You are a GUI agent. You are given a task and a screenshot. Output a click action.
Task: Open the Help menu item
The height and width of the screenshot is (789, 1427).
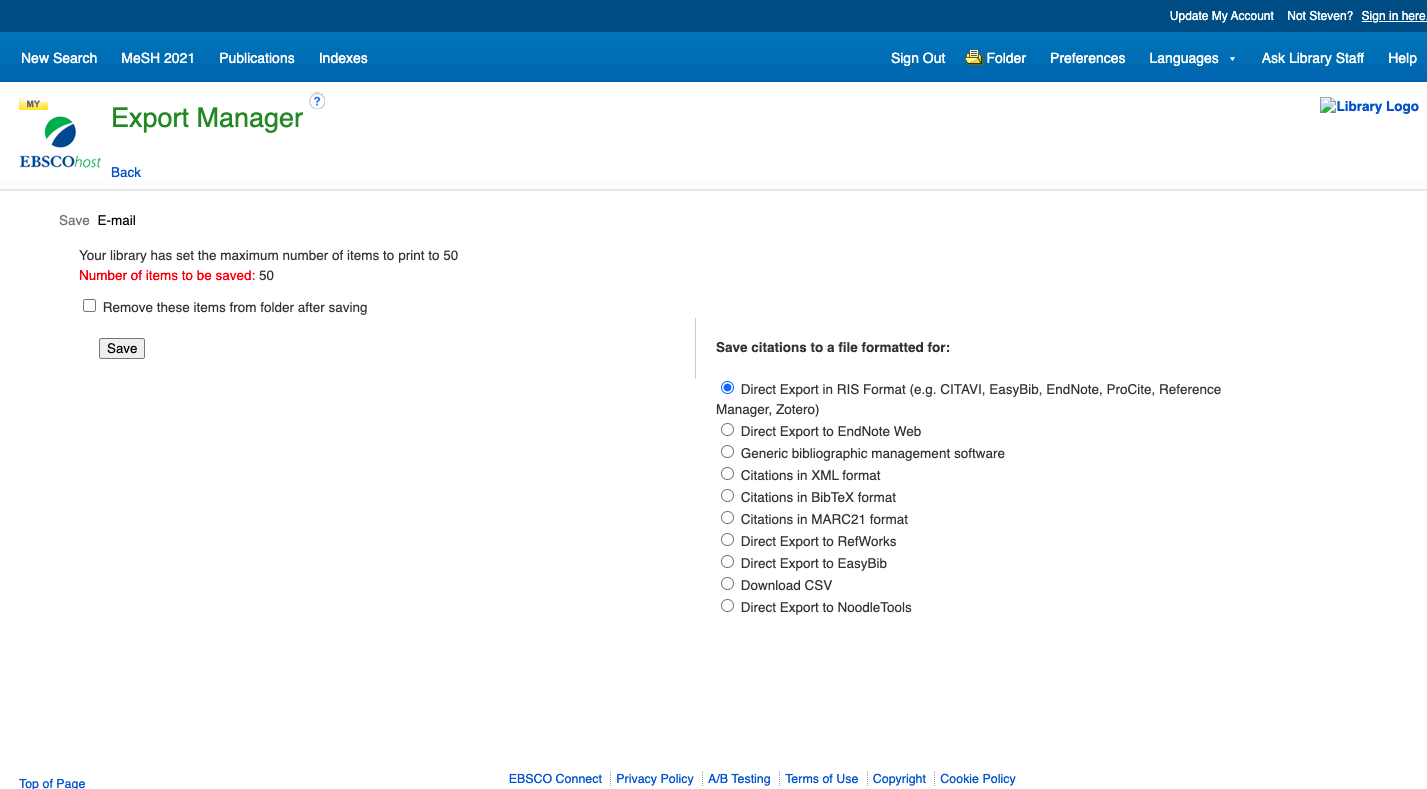1402,58
